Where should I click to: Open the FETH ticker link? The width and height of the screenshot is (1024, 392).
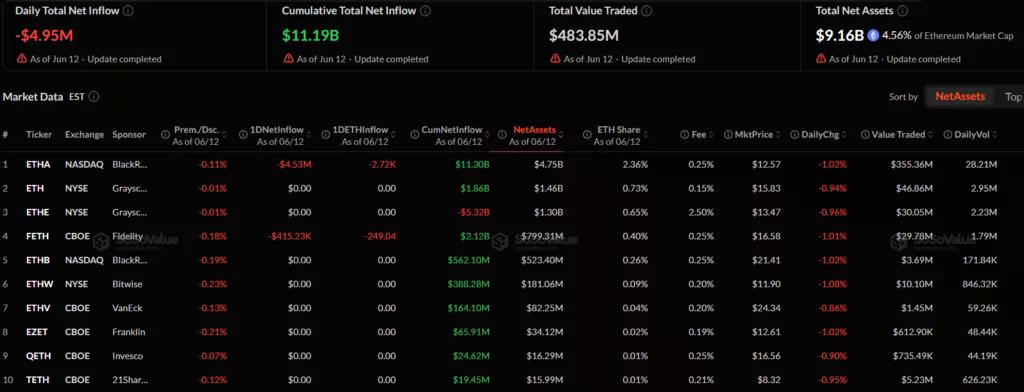click(x=38, y=236)
